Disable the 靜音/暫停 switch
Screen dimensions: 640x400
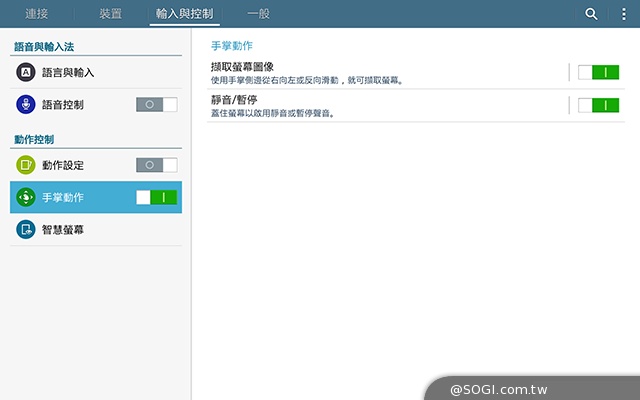pyautogui.click(x=598, y=105)
